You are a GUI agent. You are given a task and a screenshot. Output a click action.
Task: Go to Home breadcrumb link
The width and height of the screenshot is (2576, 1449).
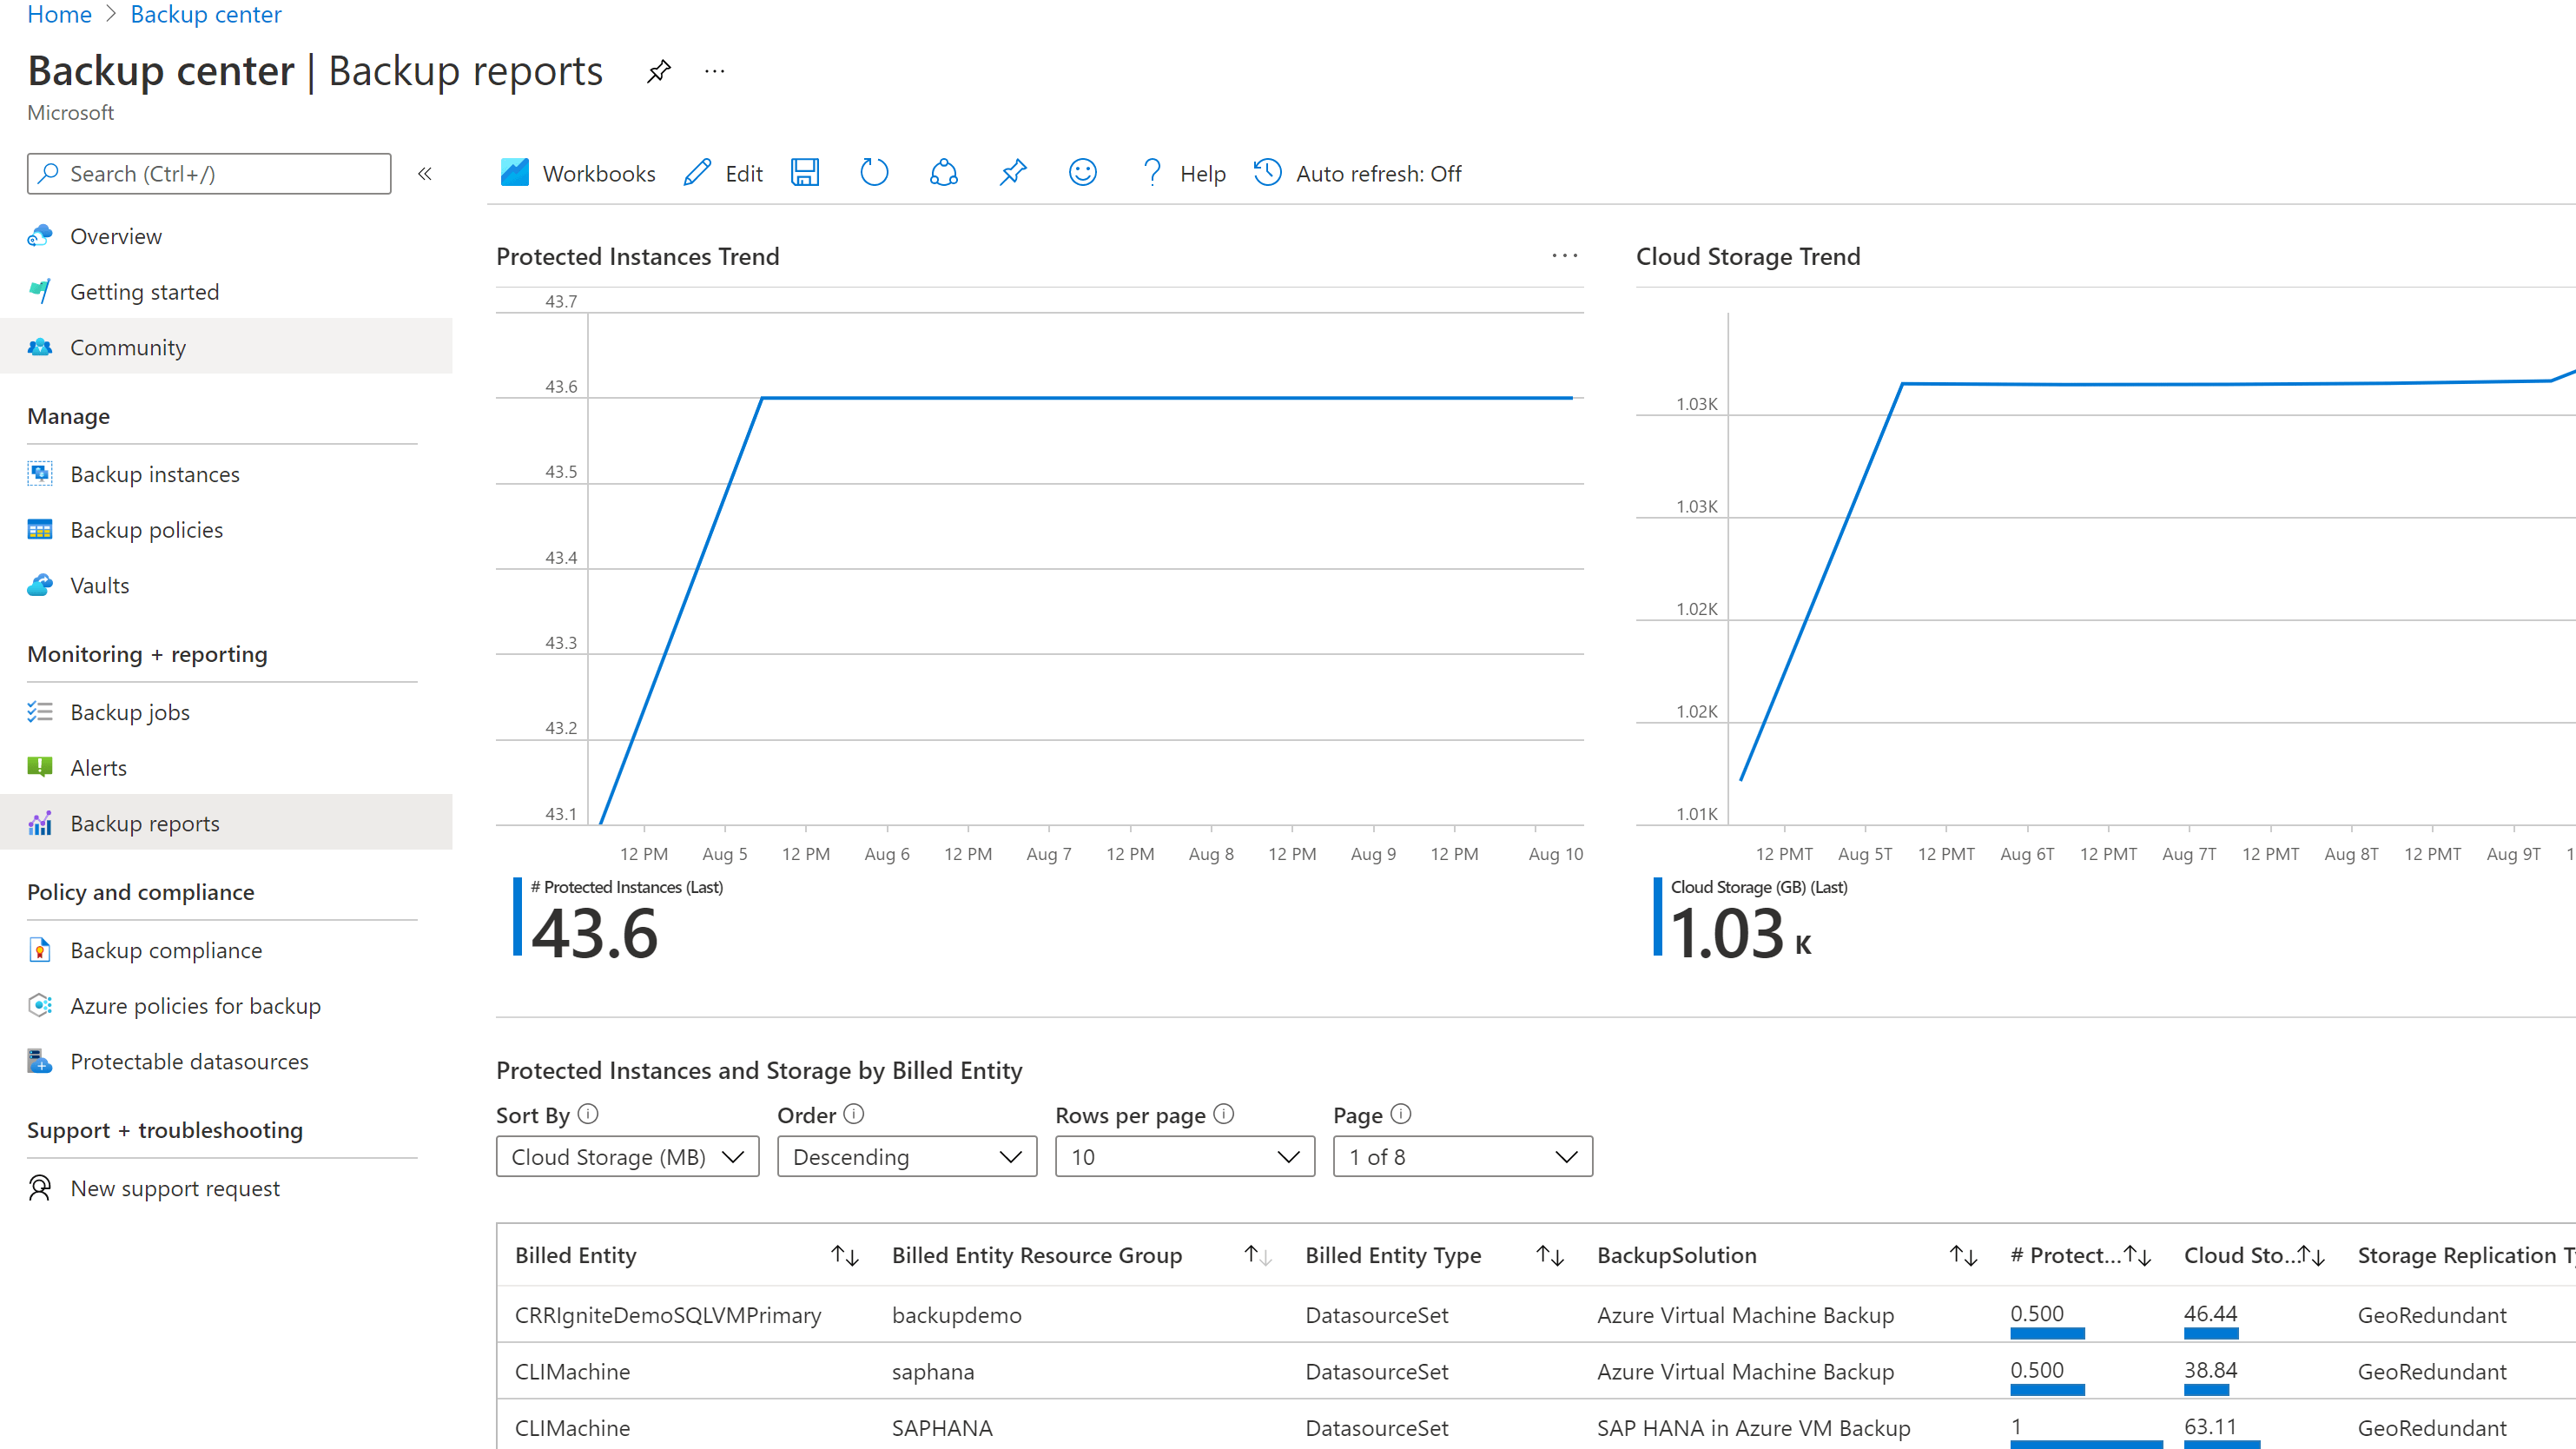(x=59, y=14)
